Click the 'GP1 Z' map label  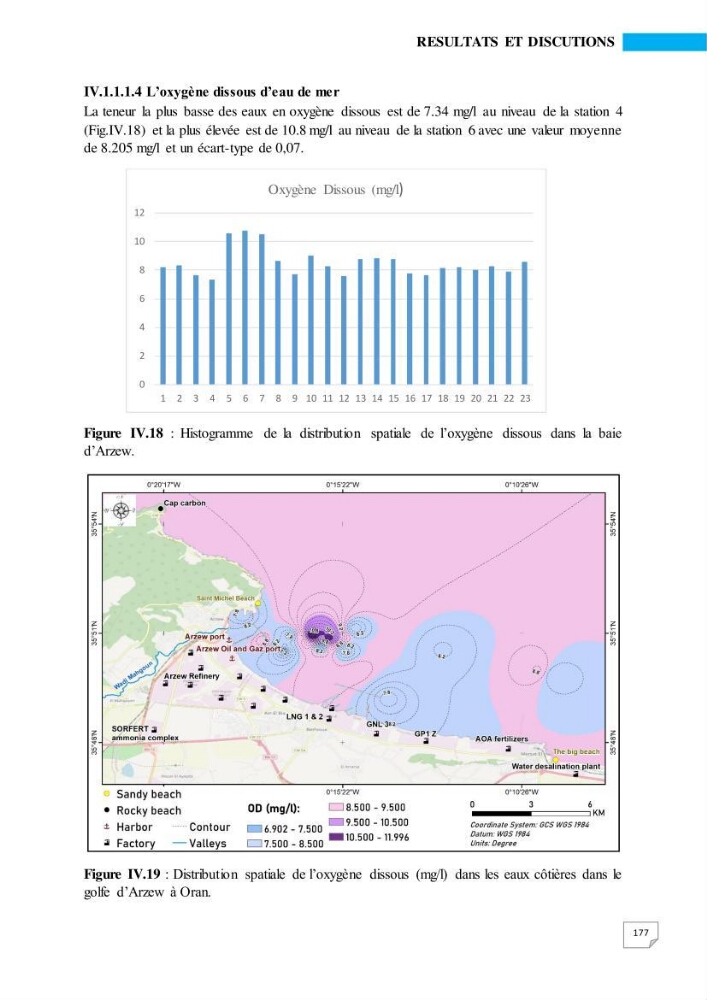click(x=425, y=734)
